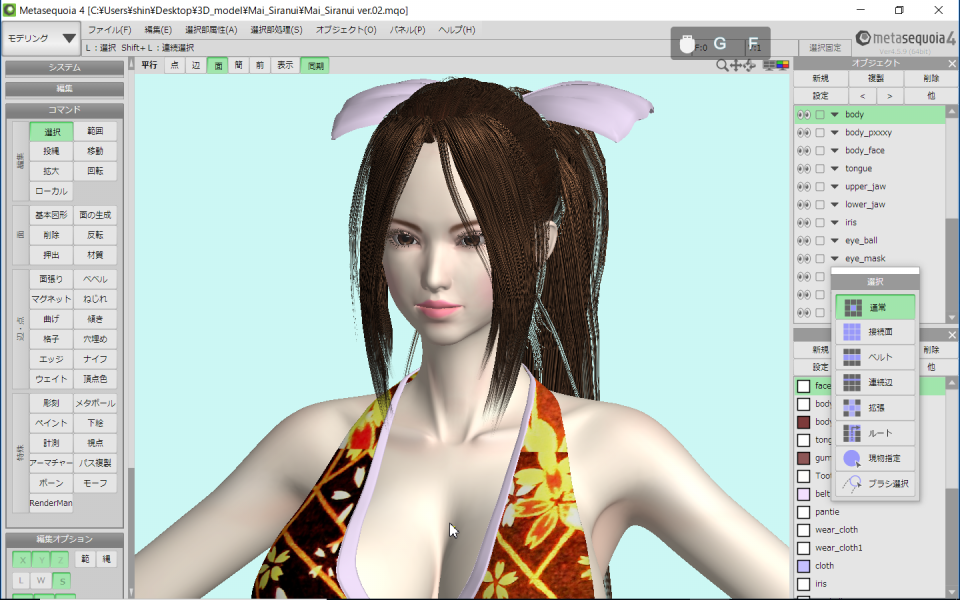Toggle the Y axis edit option

[42, 560]
